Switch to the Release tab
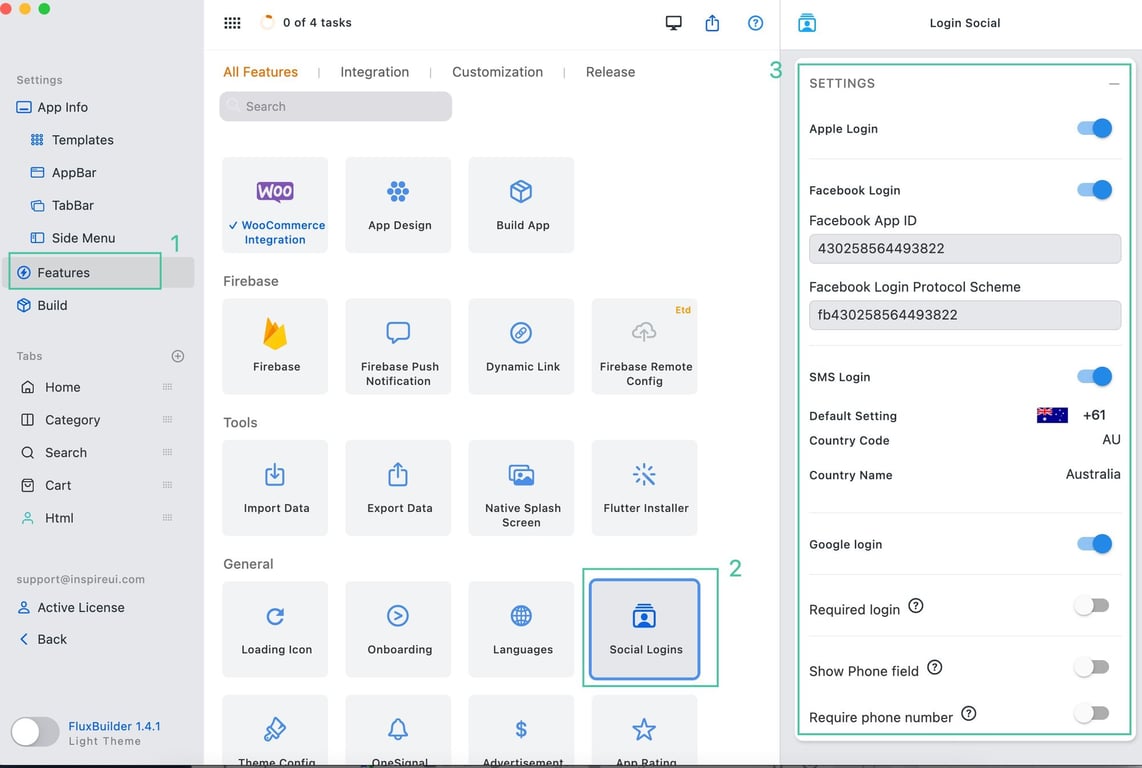The height and width of the screenshot is (768, 1142). point(610,72)
